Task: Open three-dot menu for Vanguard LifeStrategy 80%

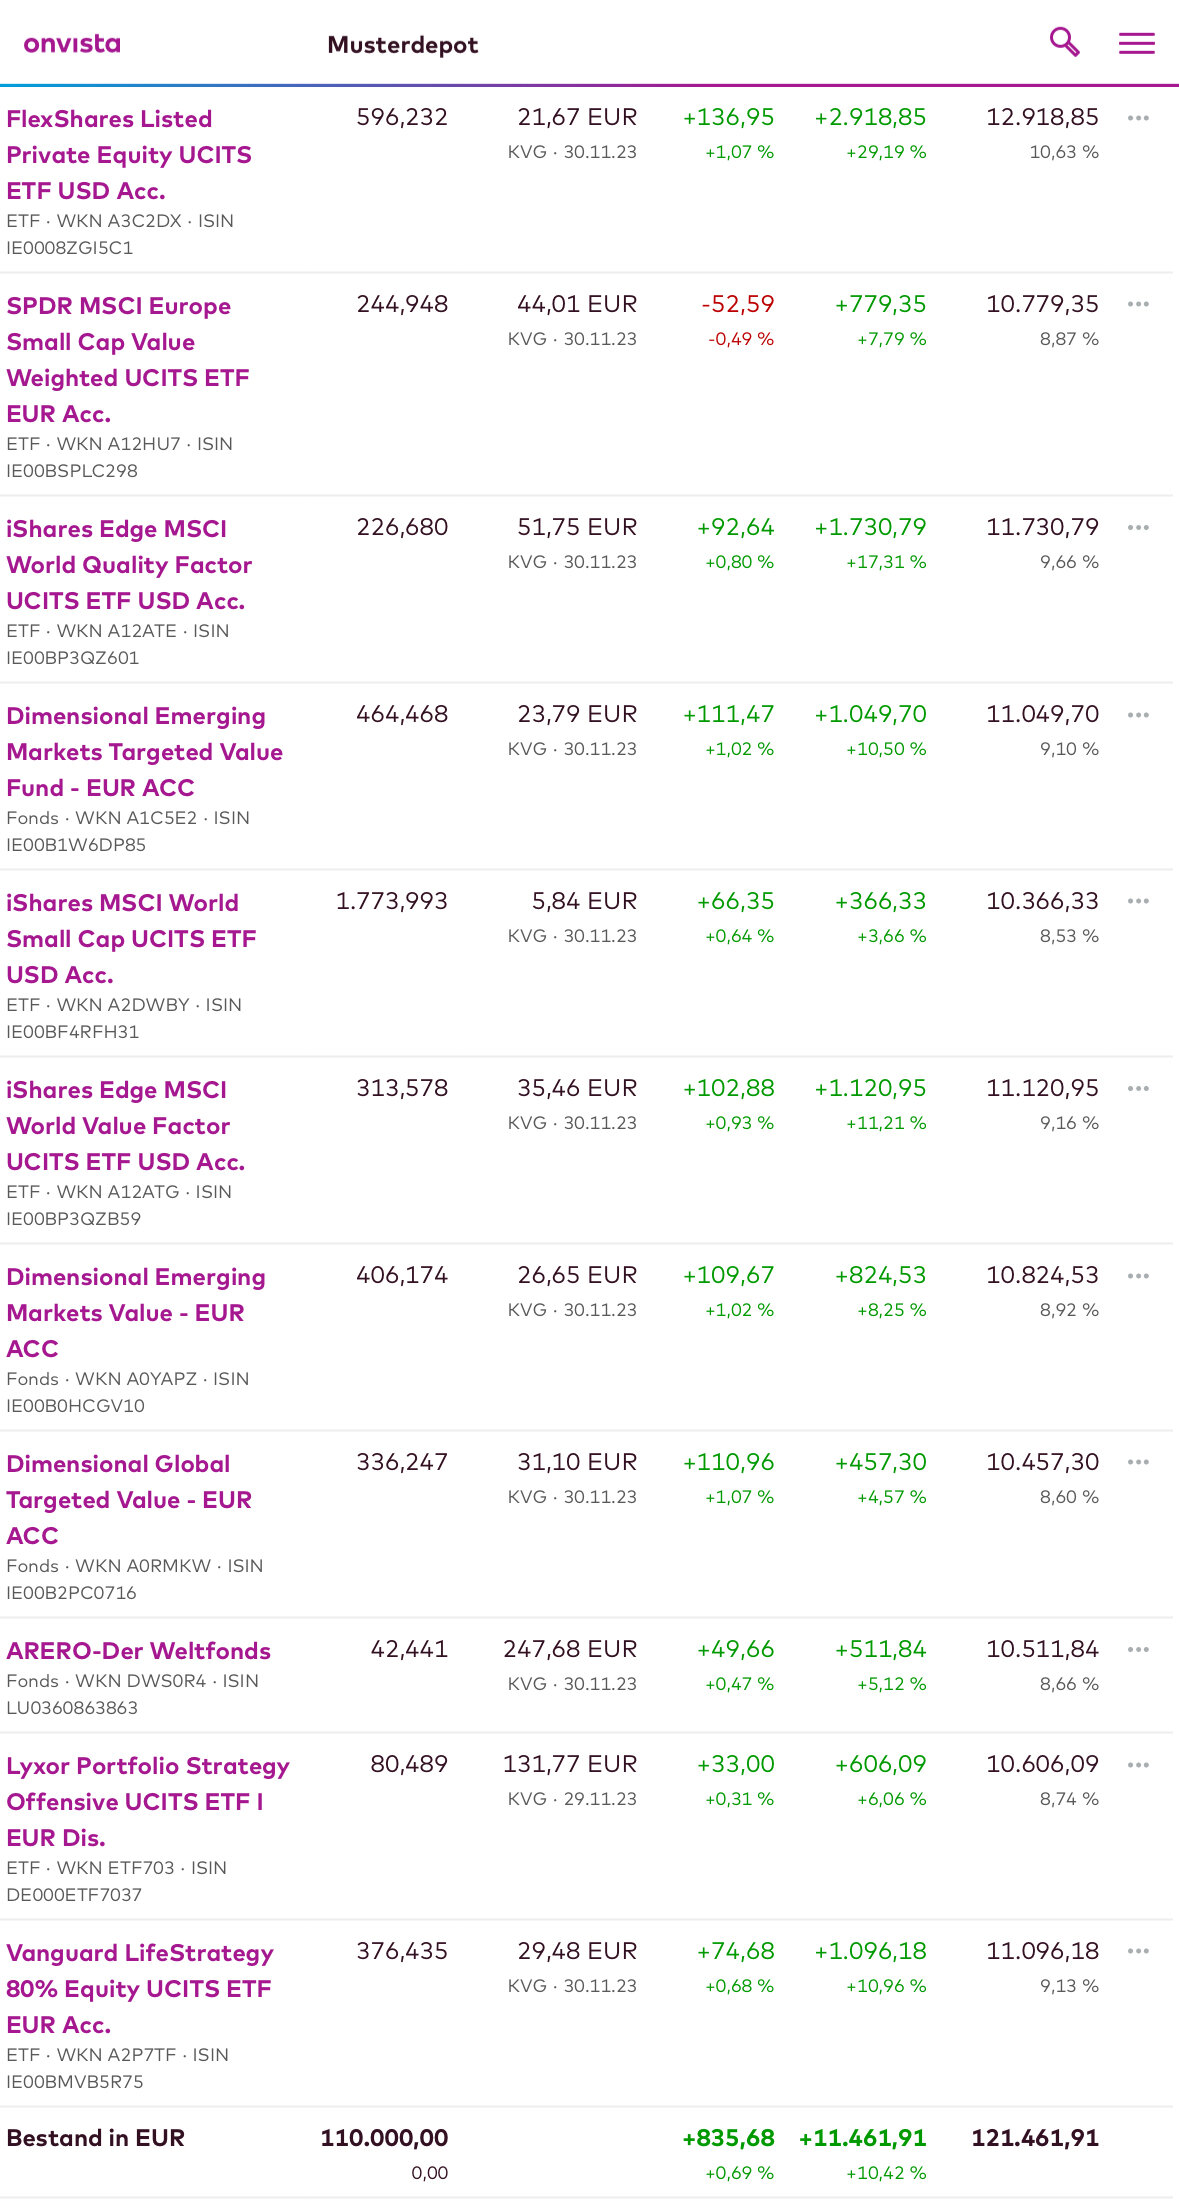Action: [x=1138, y=1951]
